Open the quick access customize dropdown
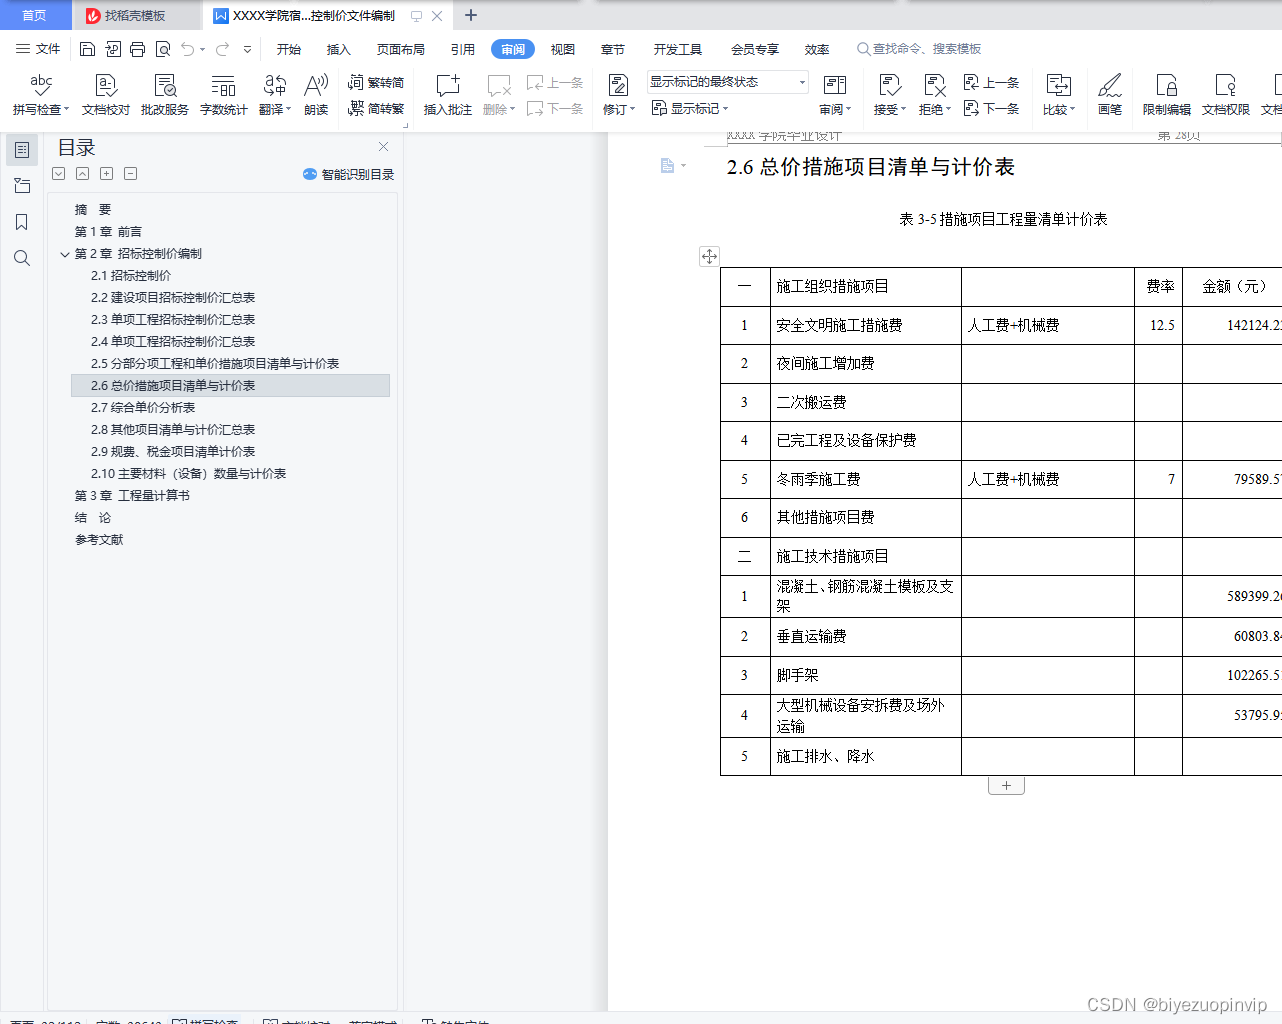This screenshot has width=1282, height=1024. [x=247, y=49]
